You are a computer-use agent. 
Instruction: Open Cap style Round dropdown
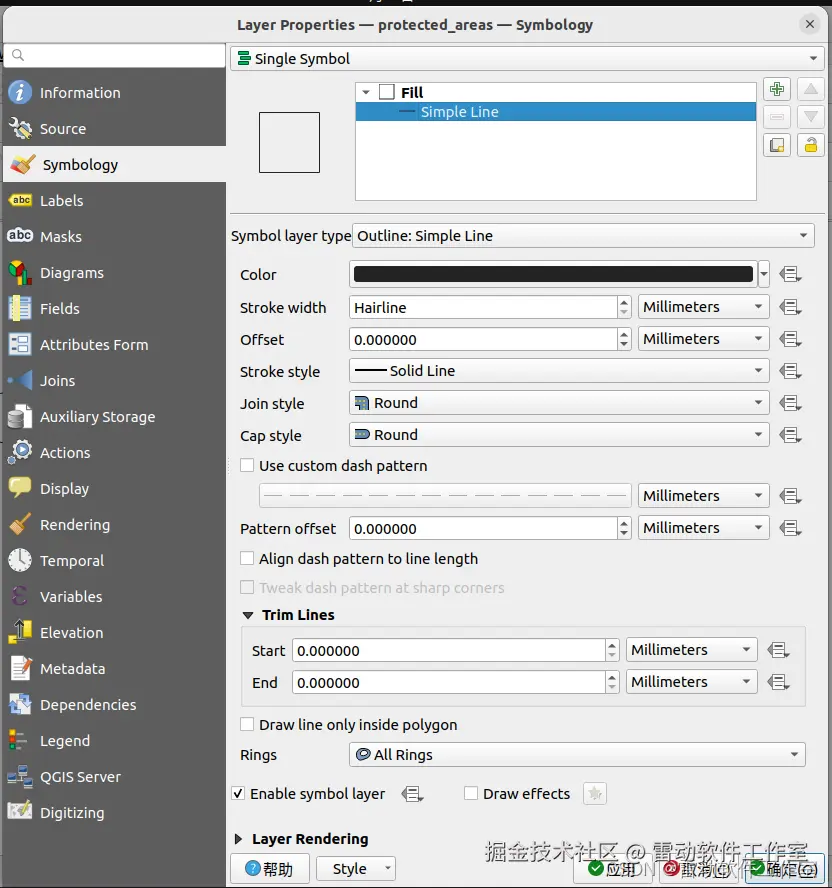559,435
